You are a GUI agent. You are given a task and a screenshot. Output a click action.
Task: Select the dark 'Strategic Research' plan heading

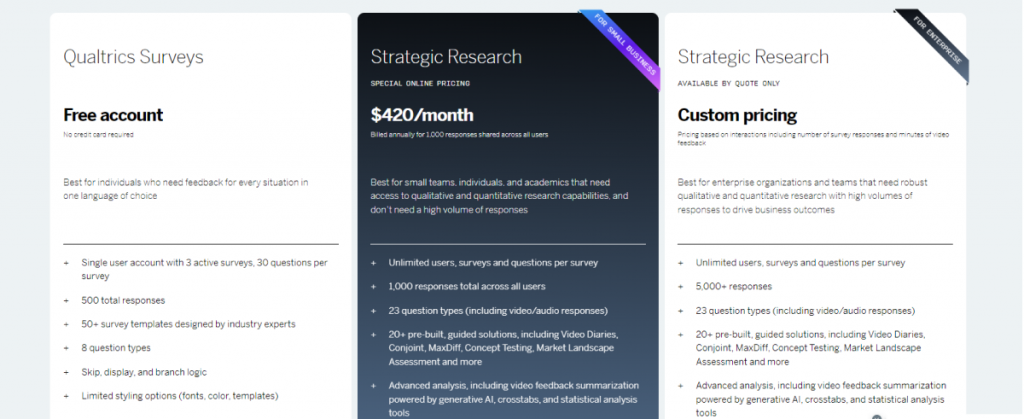446,57
